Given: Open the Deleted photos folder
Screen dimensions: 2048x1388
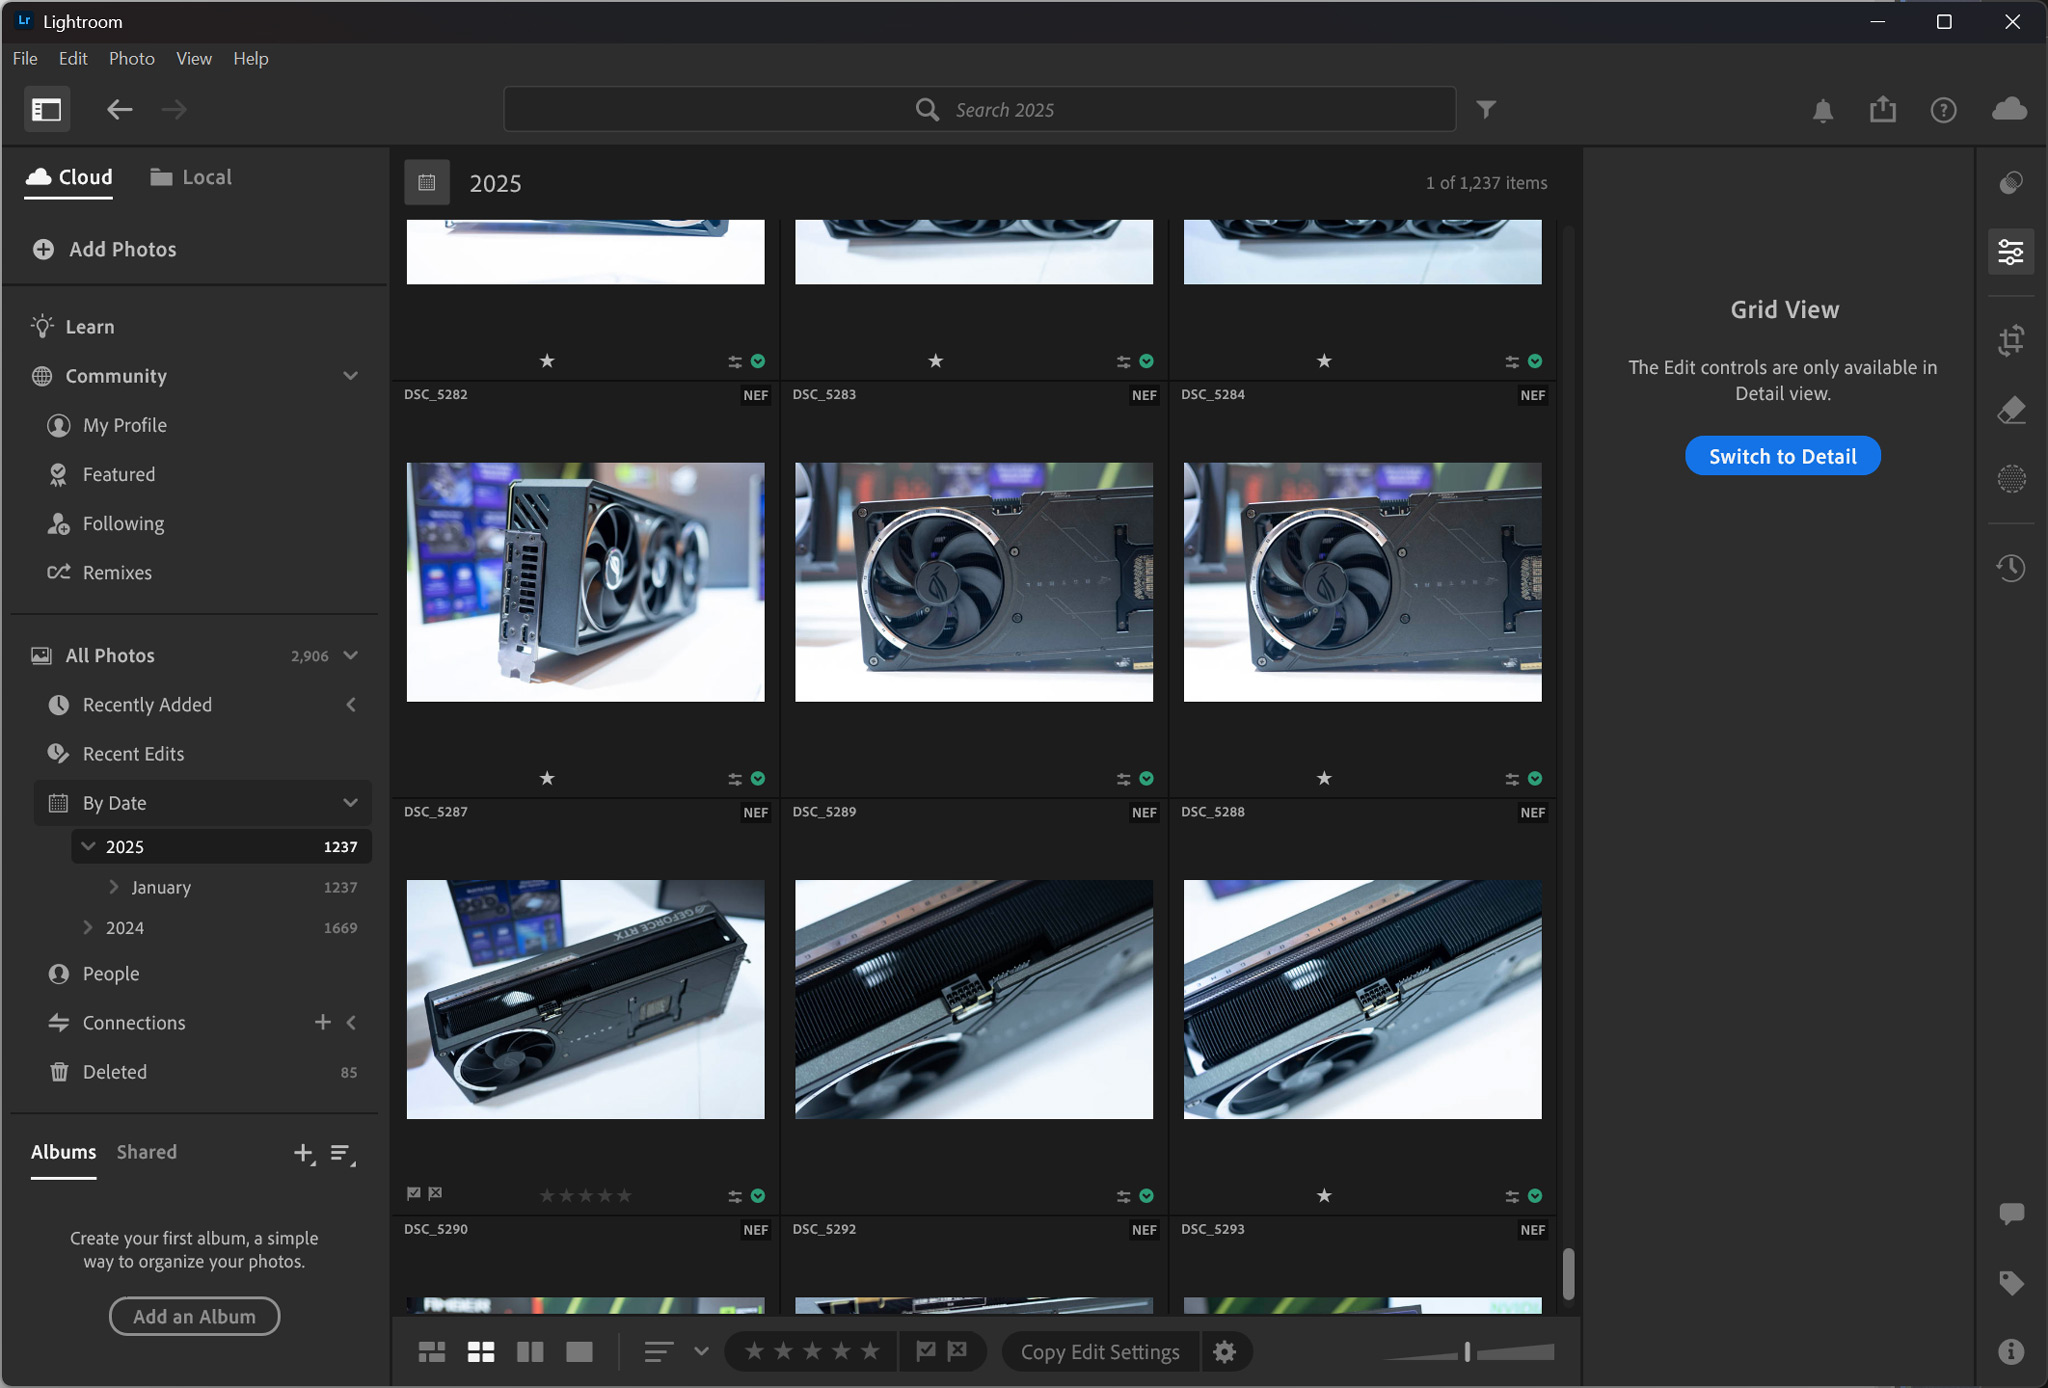Looking at the screenshot, I should point(203,1072).
